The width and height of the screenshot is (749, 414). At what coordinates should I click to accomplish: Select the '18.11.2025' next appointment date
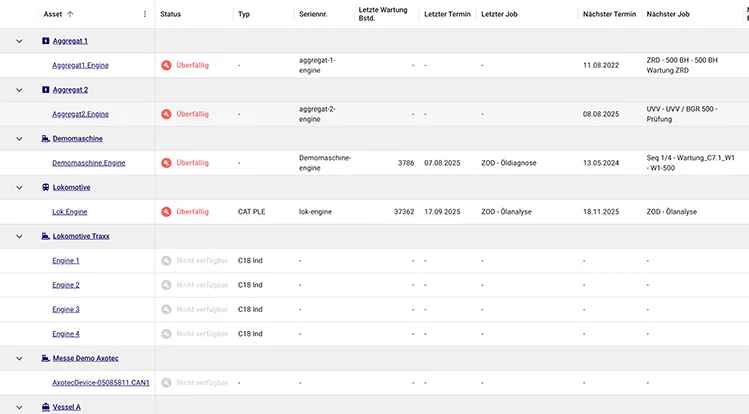(601, 212)
